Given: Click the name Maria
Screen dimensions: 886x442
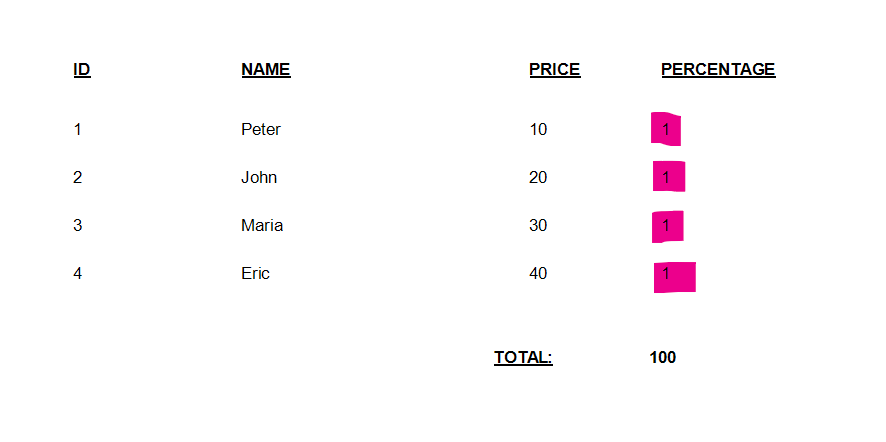Looking at the screenshot, I should click(262, 226).
